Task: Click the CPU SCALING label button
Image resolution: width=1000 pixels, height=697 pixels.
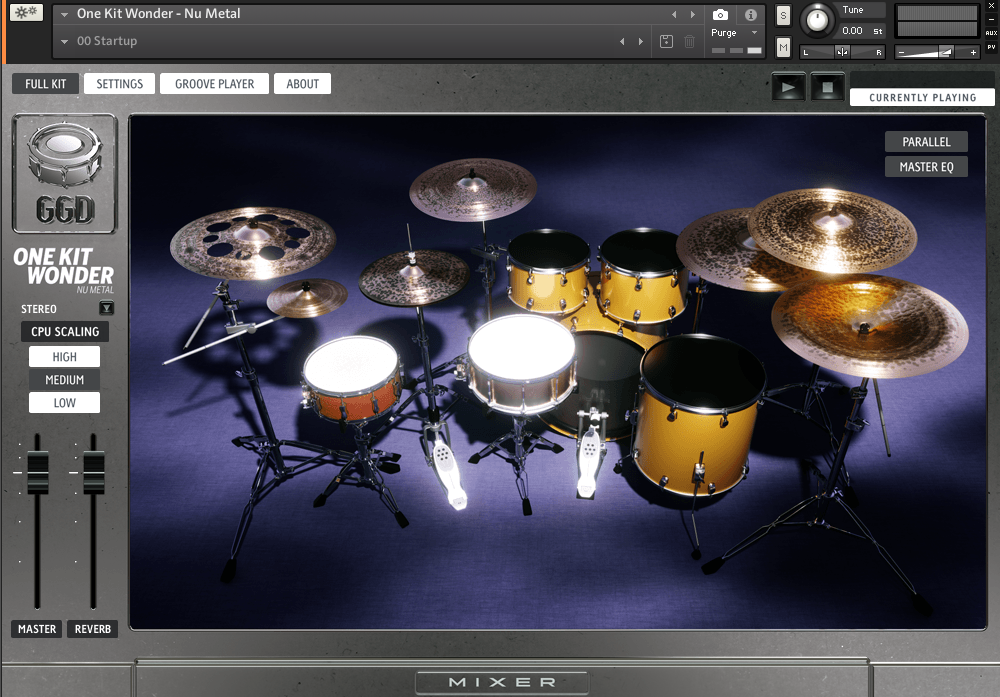Action: click(65, 332)
